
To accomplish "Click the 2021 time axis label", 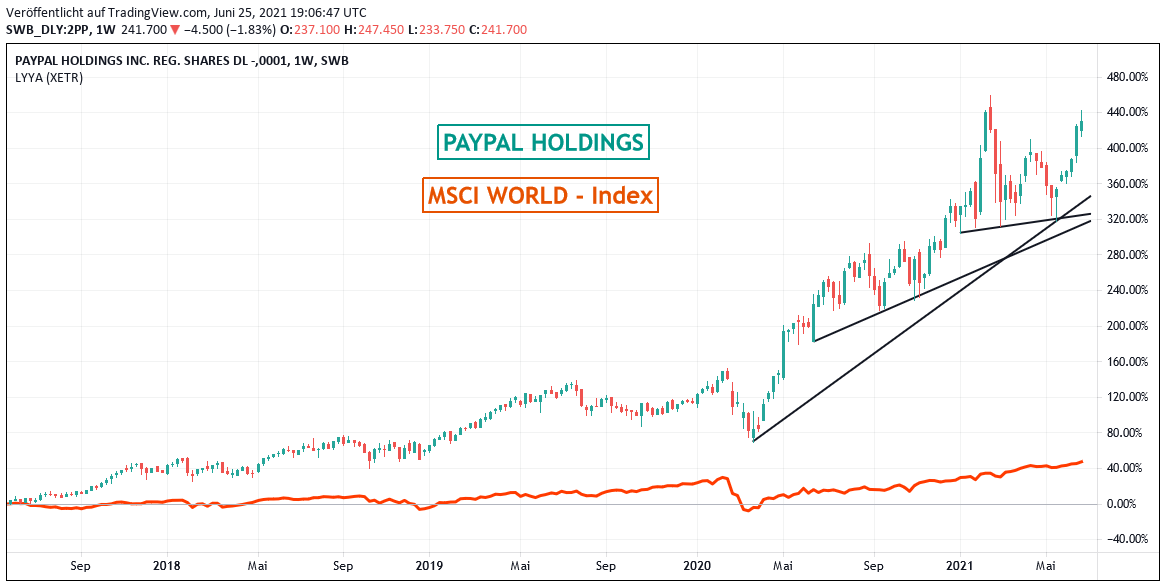I will (960, 565).
